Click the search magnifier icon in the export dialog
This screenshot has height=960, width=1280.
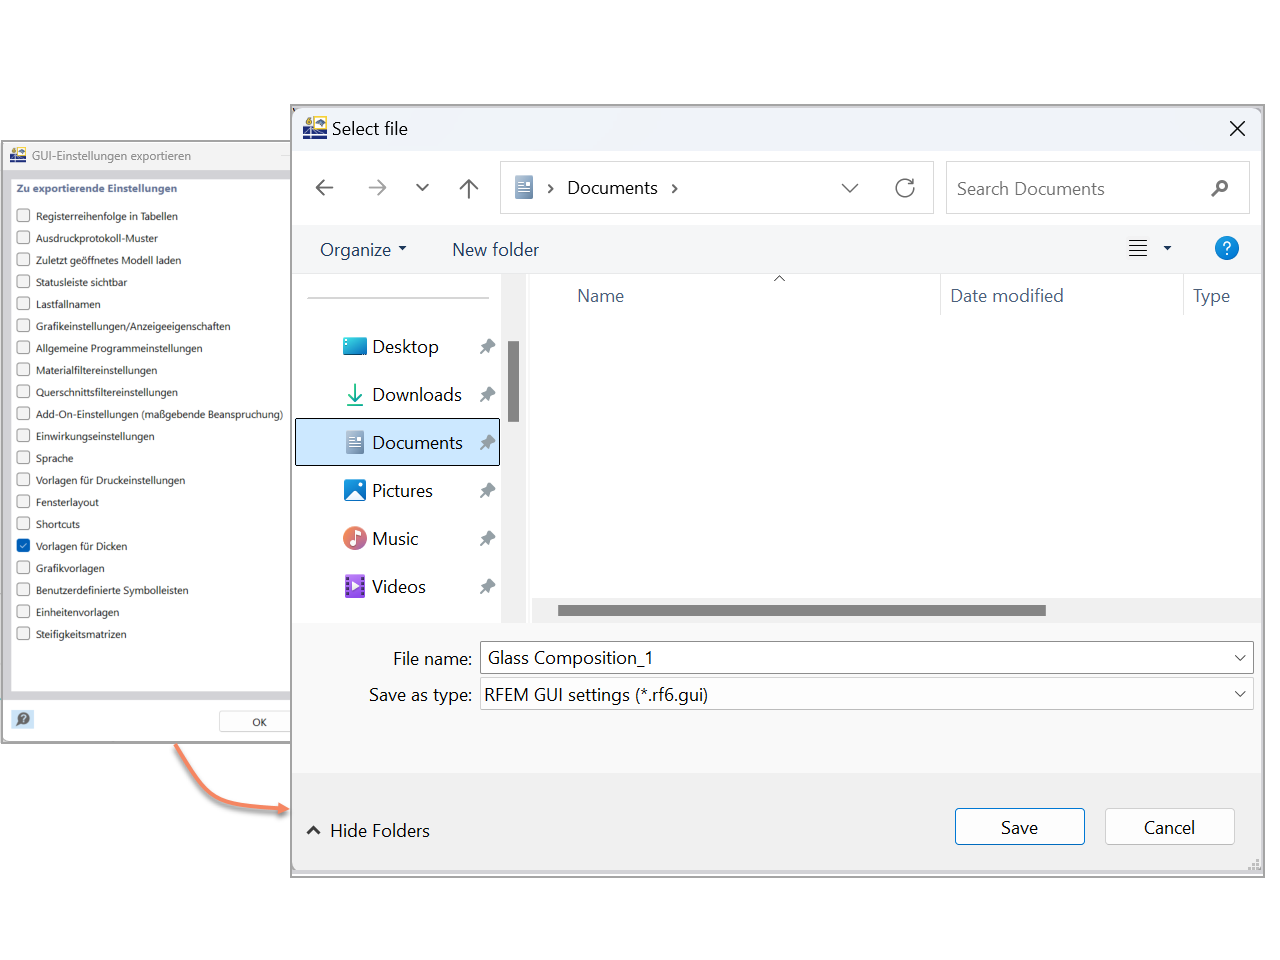[x=22, y=719]
